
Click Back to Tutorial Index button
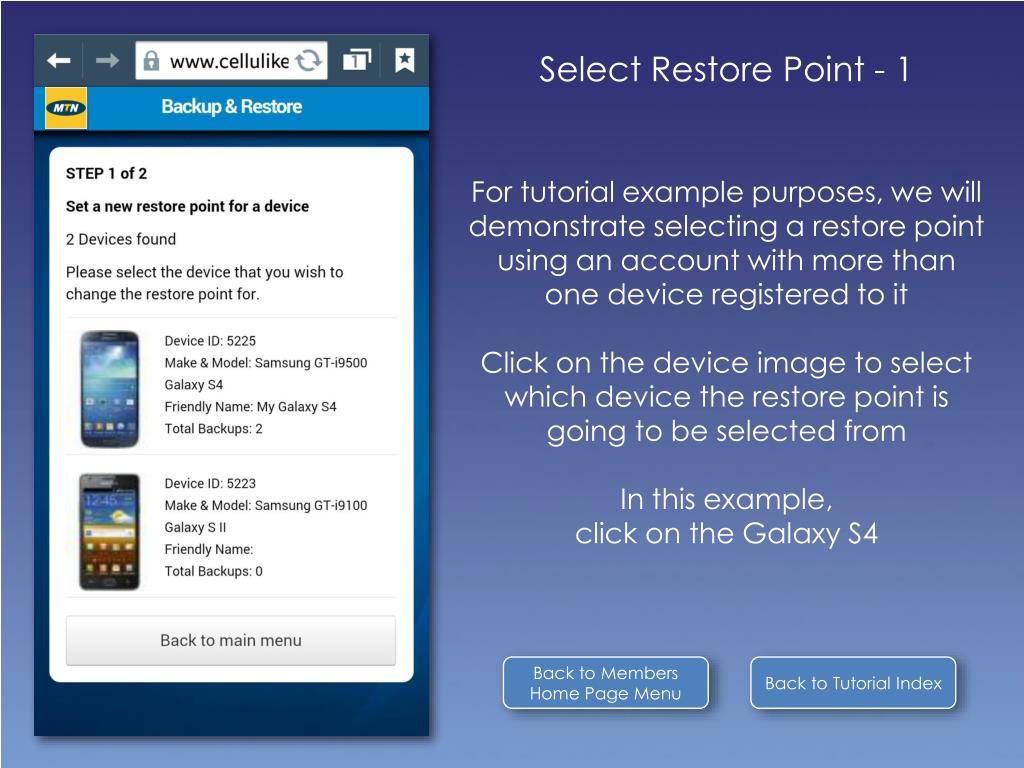853,683
